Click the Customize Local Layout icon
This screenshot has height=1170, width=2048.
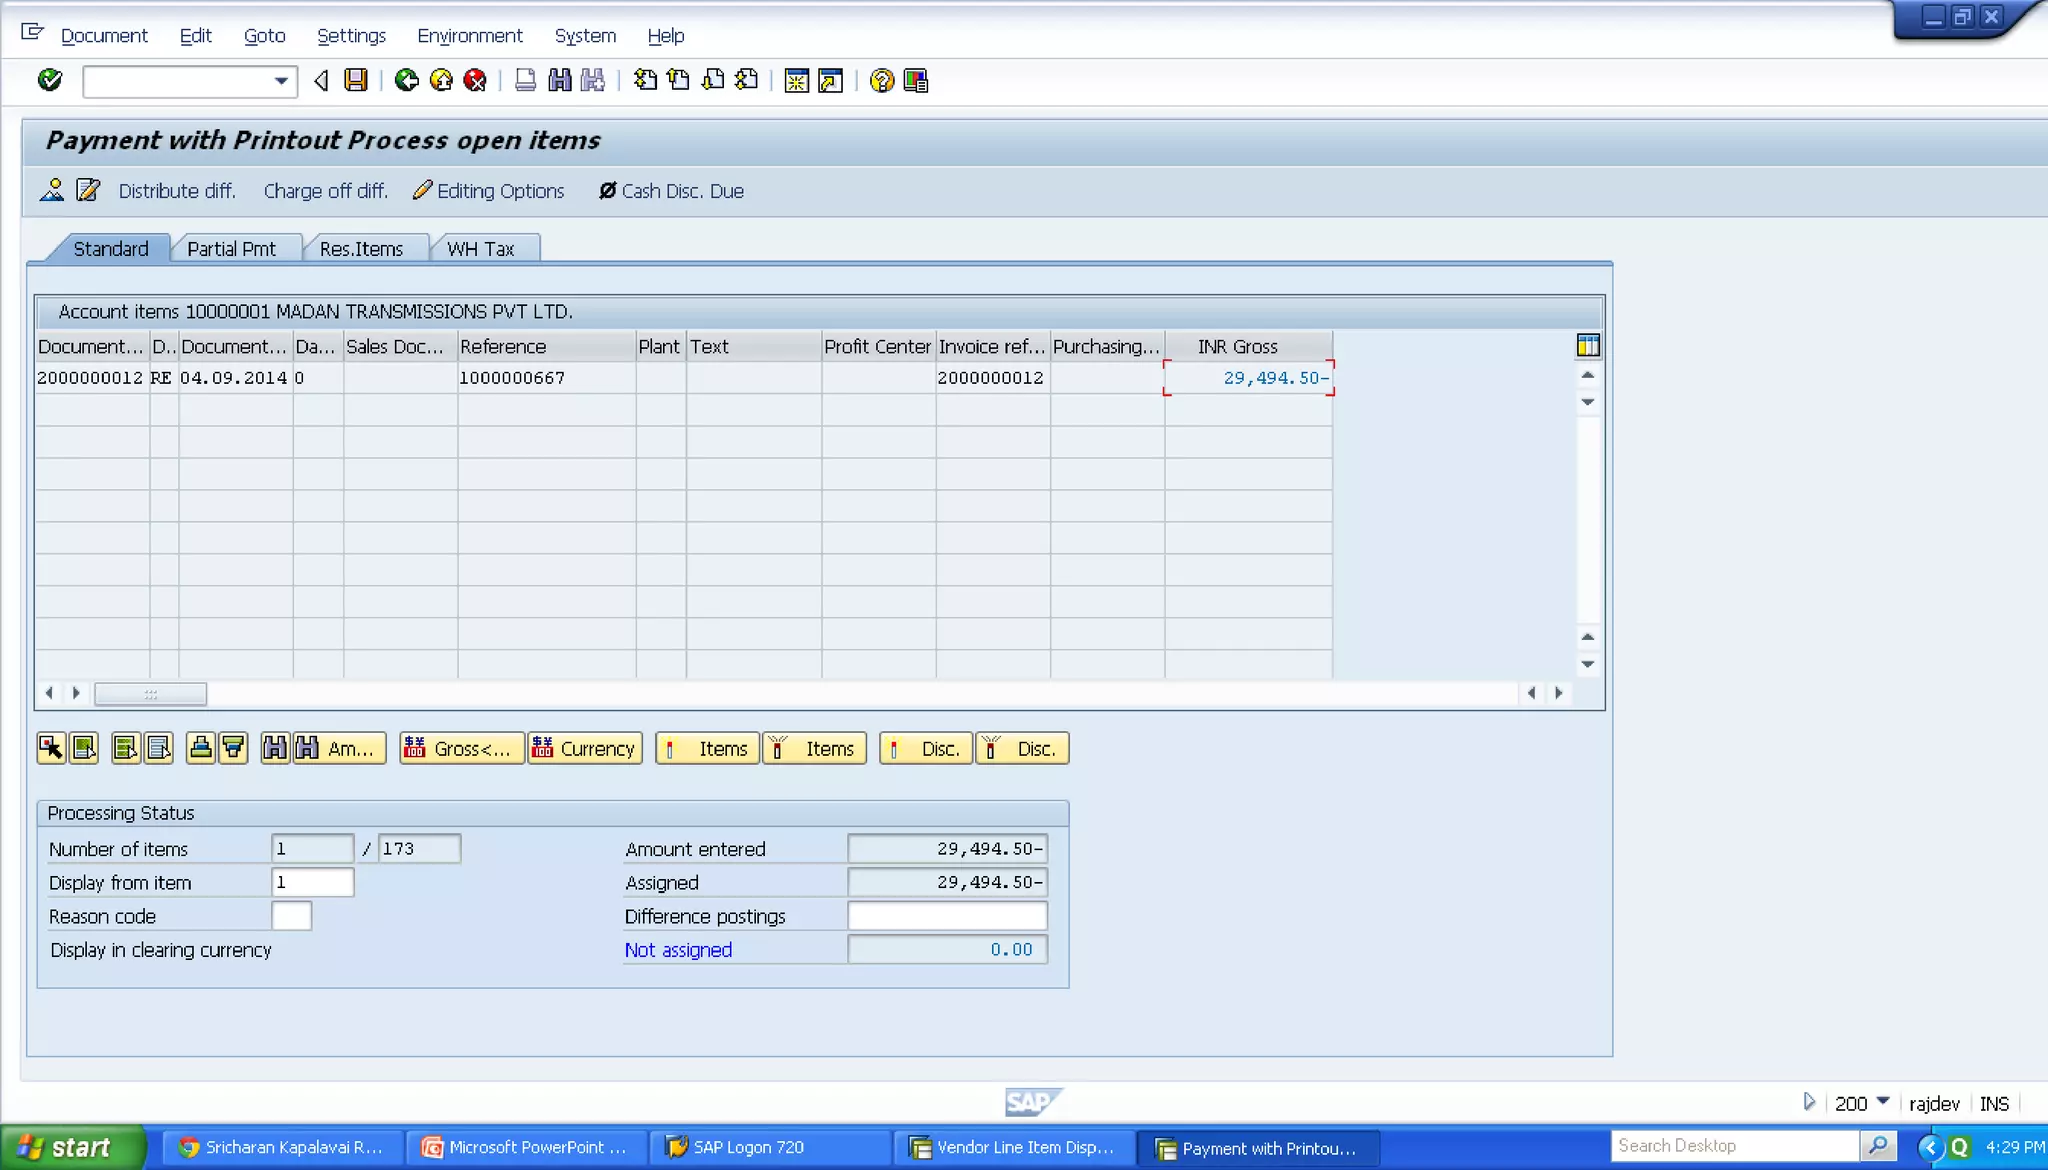click(915, 80)
